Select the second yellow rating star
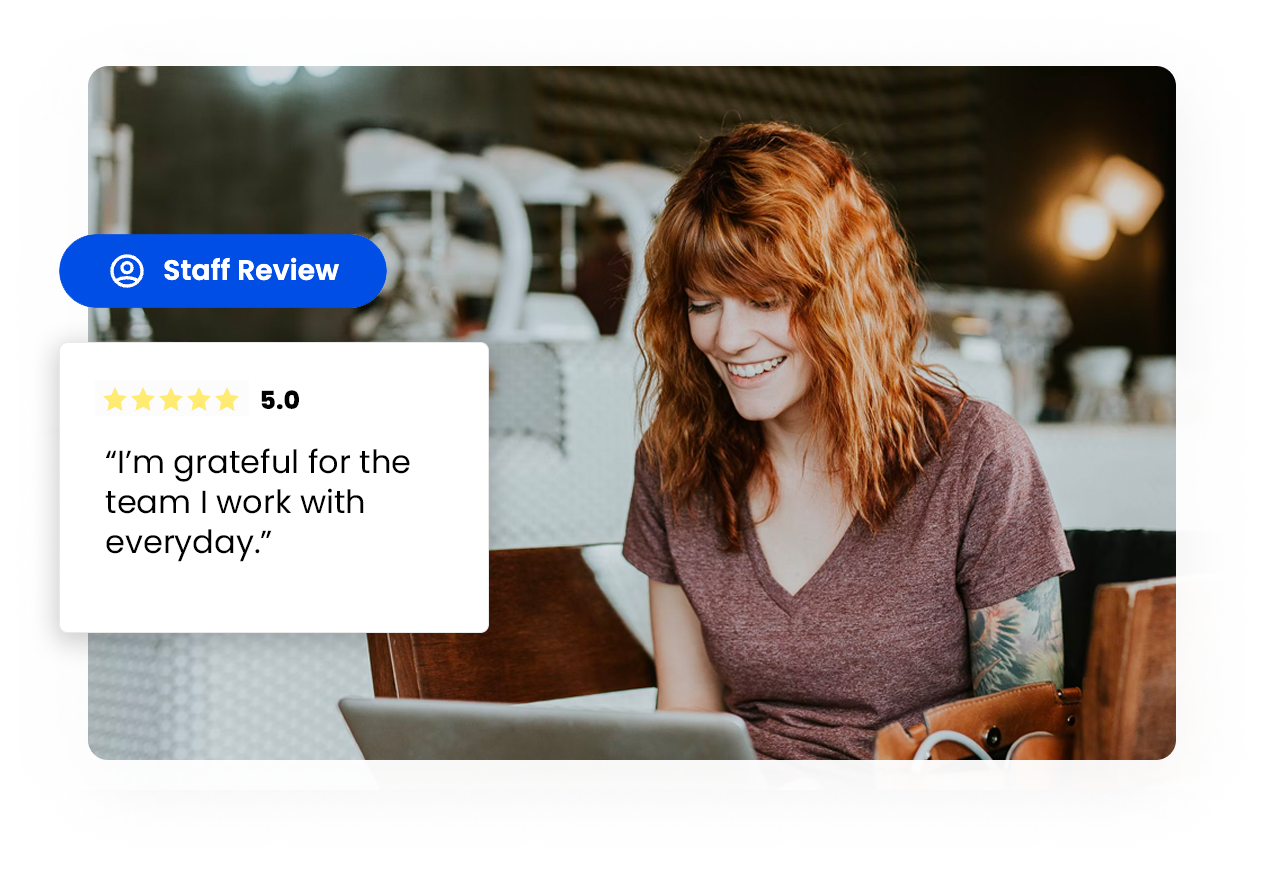 [x=143, y=400]
